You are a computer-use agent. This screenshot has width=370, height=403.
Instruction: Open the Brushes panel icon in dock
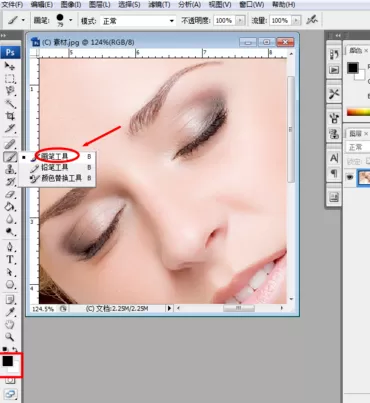[334, 118]
